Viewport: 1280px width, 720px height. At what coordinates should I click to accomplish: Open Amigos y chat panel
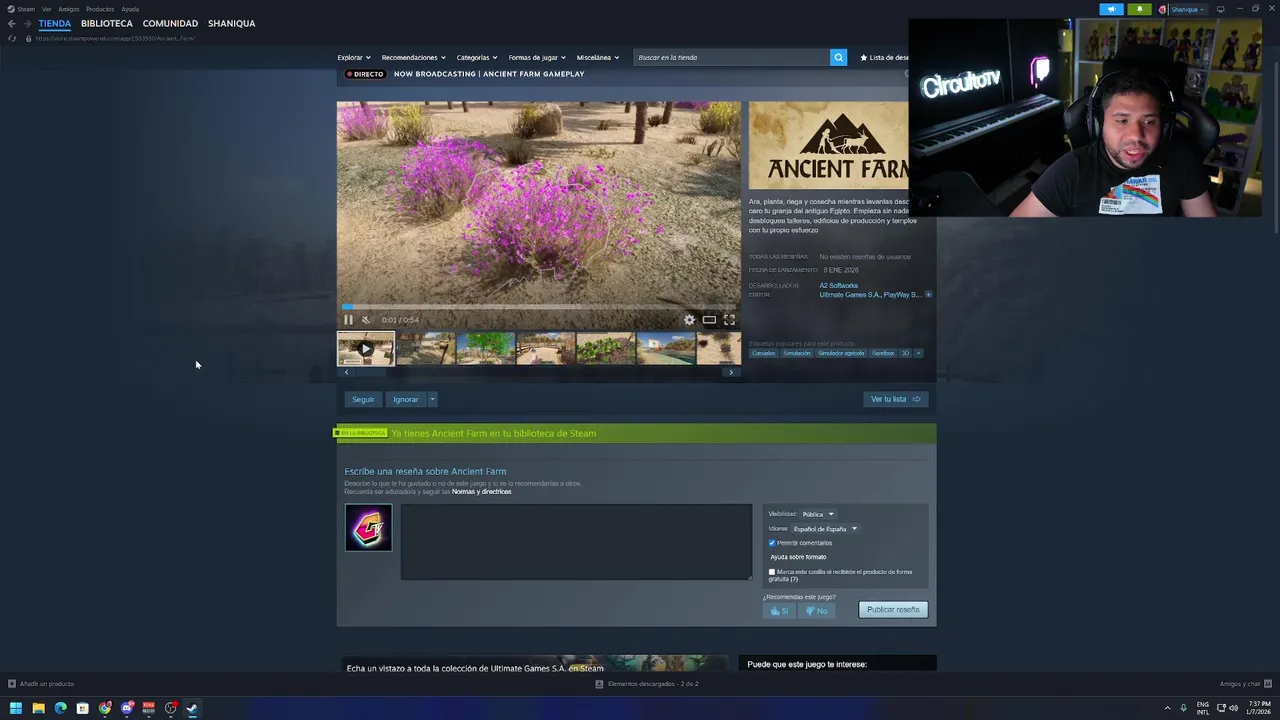click(1243, 684)
